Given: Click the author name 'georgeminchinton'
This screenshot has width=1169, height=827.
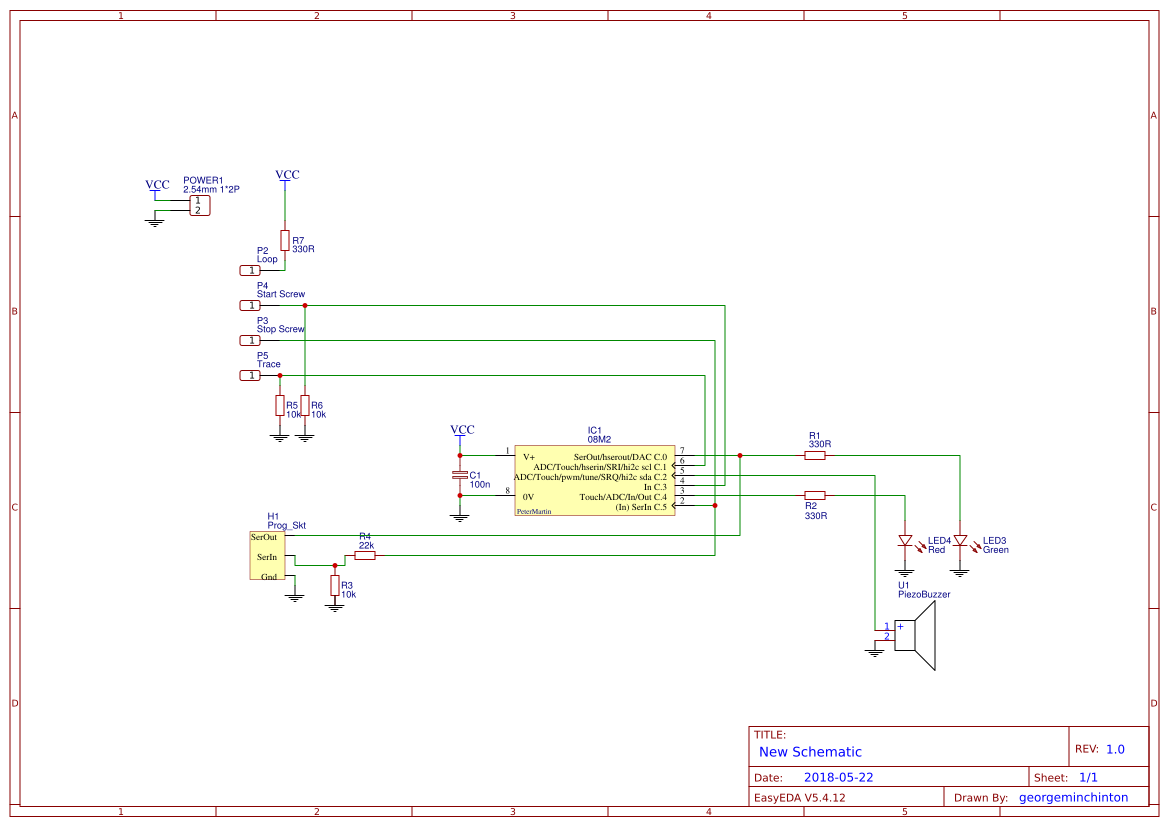Looking at the screenshot, I should click(x=1074, y=797).
